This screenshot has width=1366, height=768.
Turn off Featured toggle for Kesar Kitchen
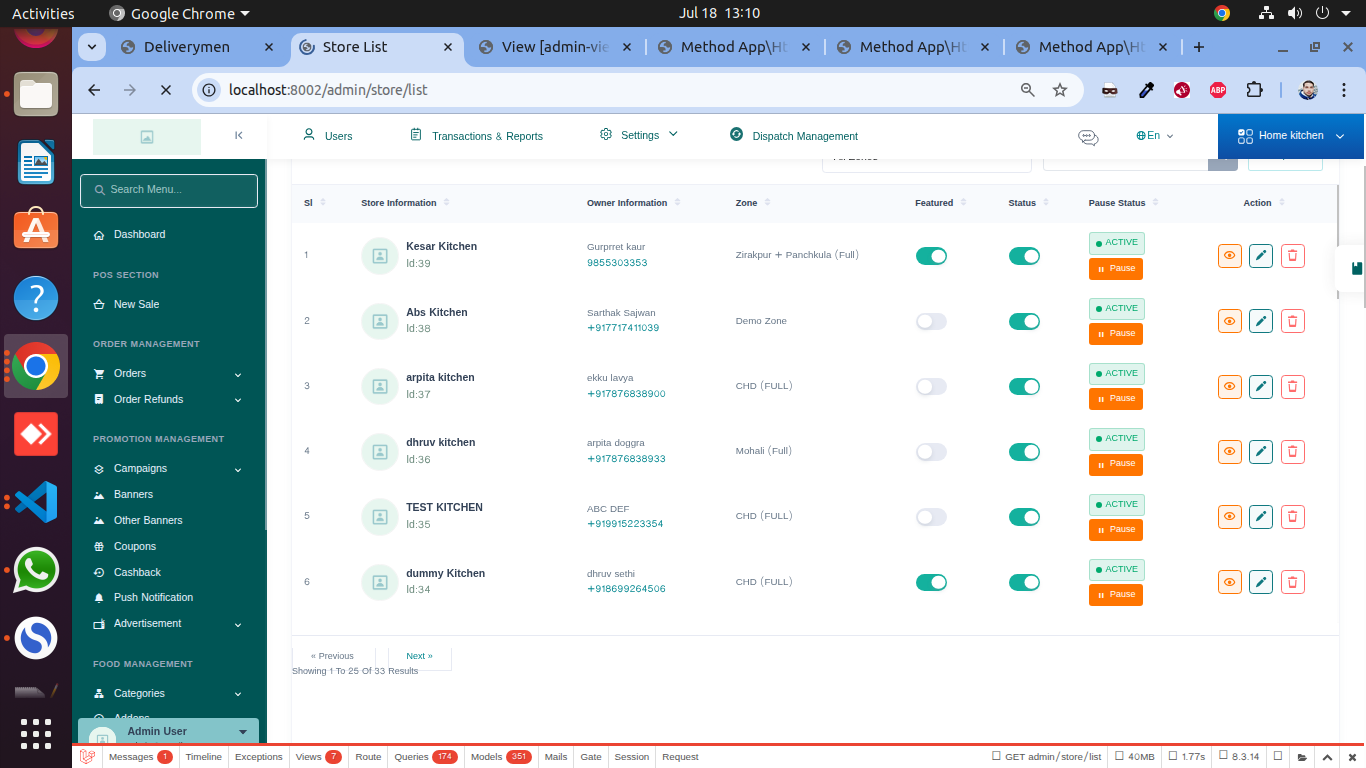coord(931,256)
